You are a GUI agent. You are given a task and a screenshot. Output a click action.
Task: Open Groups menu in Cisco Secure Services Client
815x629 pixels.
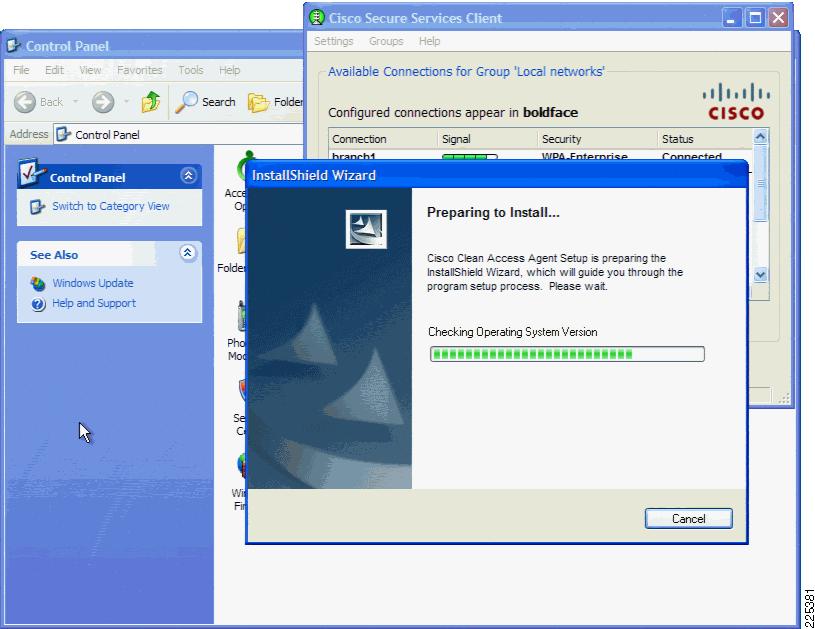click(386, 41)
